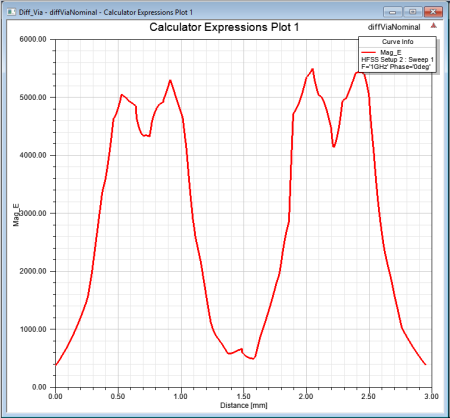
Task: Click the 1.50 tick label on X axis
Action: pos(244,396)
